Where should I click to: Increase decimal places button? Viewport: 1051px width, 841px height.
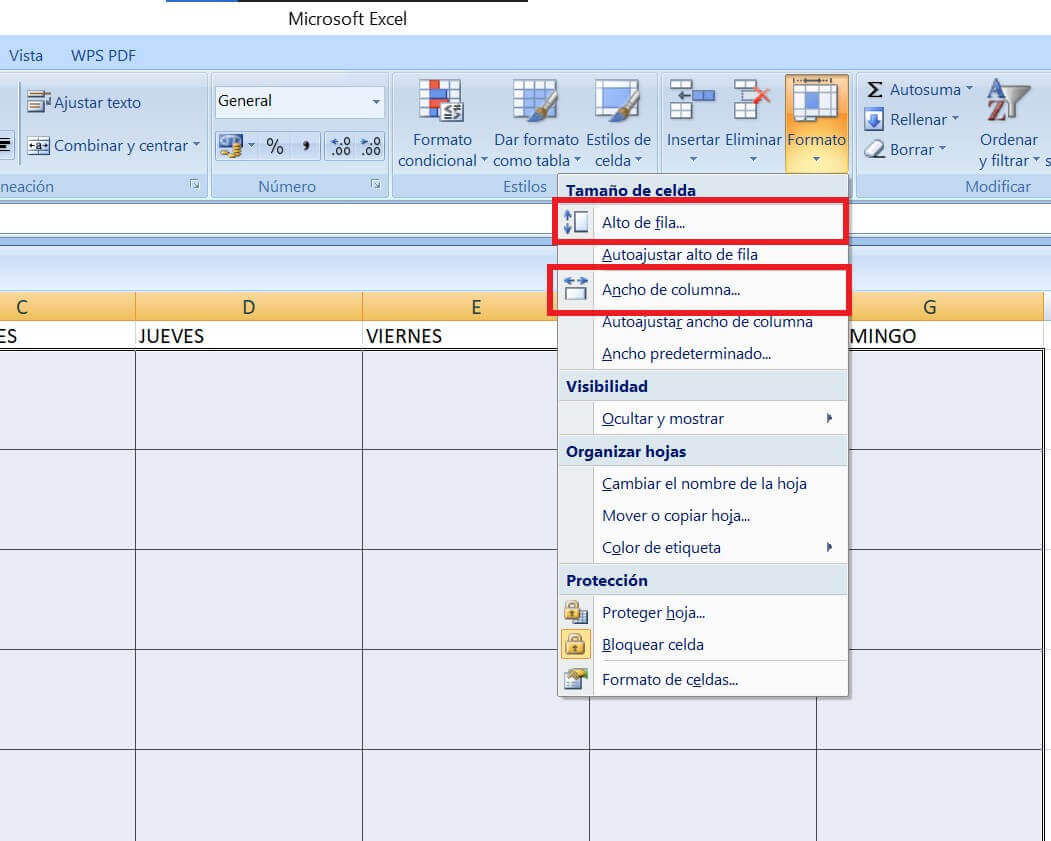(x=341, y=146)
